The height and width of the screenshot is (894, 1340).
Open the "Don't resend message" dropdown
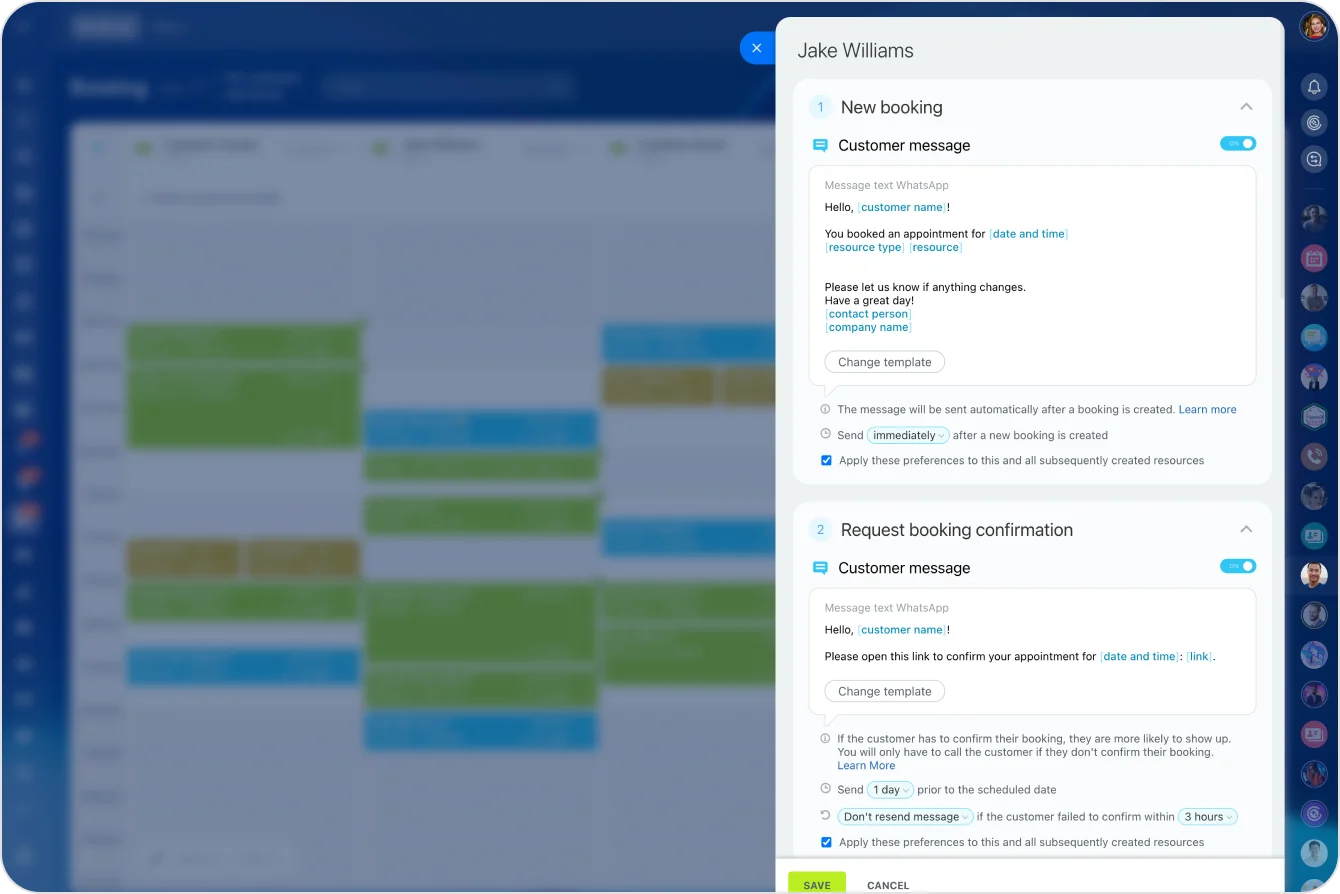(x=905, y=817)
